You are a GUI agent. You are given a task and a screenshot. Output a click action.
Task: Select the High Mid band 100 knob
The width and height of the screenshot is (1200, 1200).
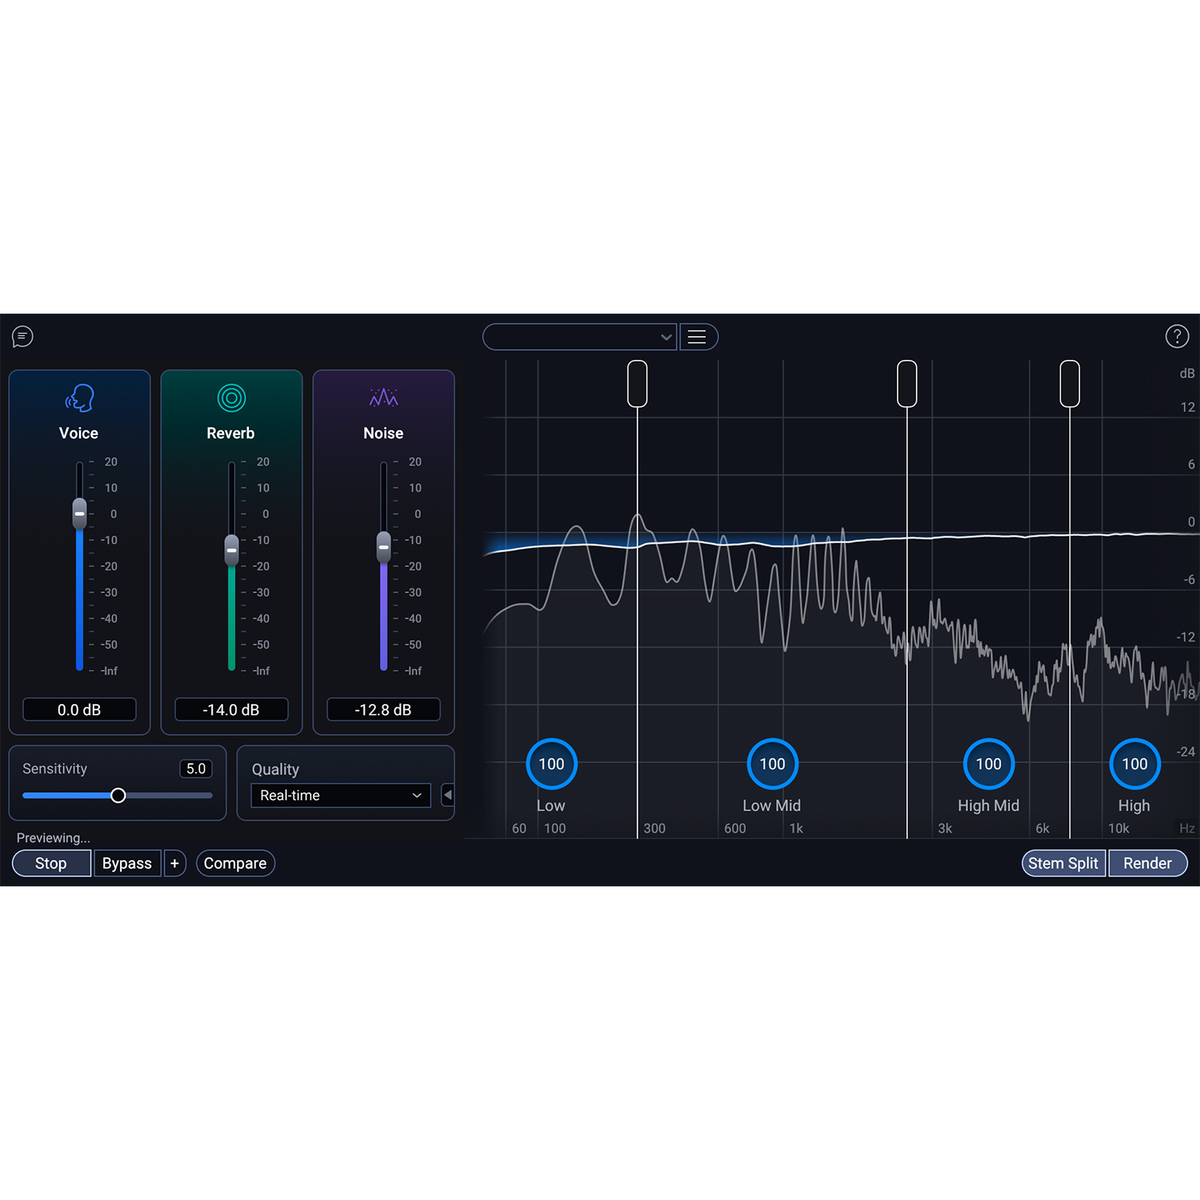[988, 764]
